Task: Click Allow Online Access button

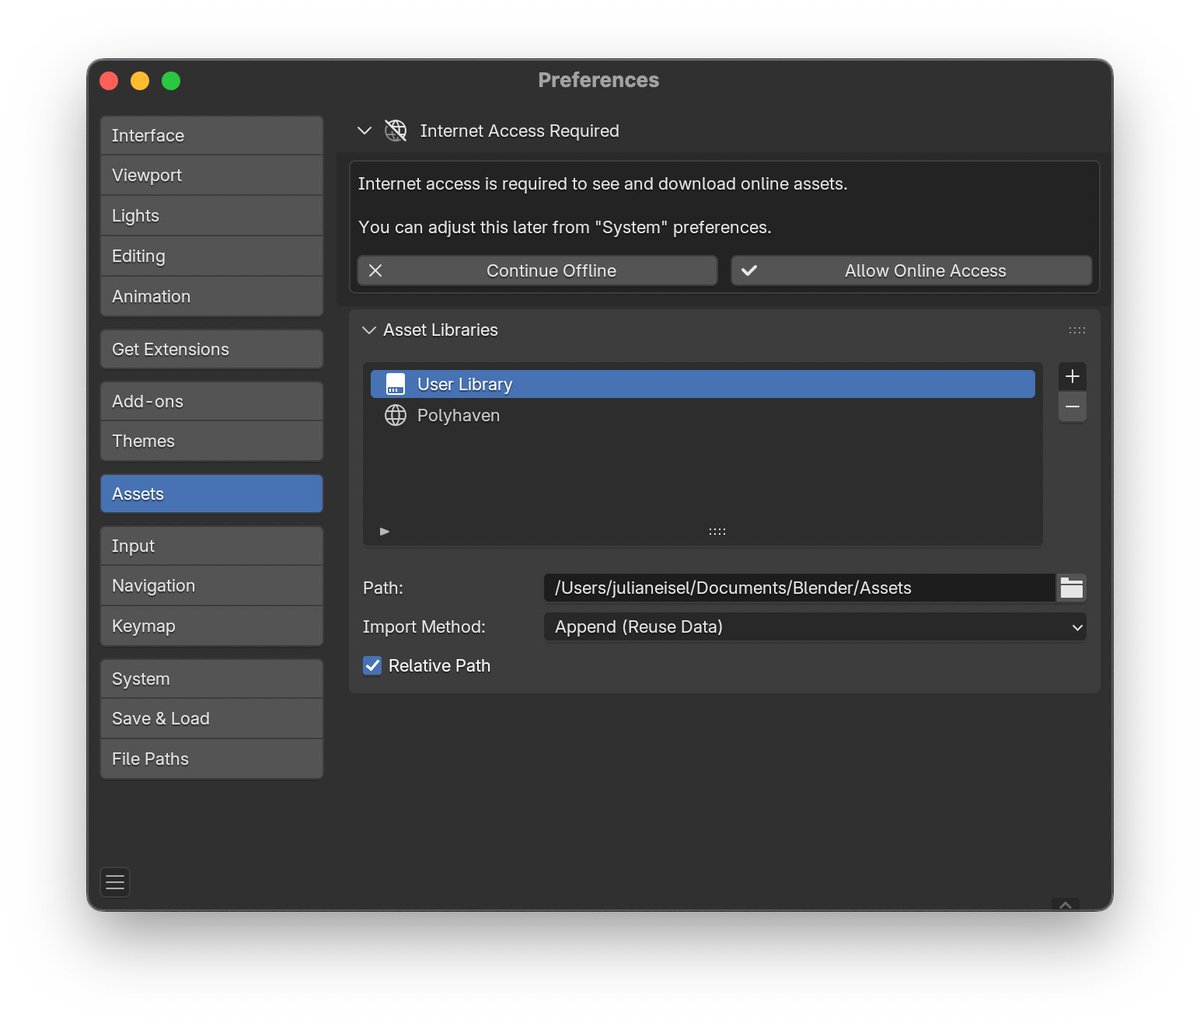Action: pos(912,271)
